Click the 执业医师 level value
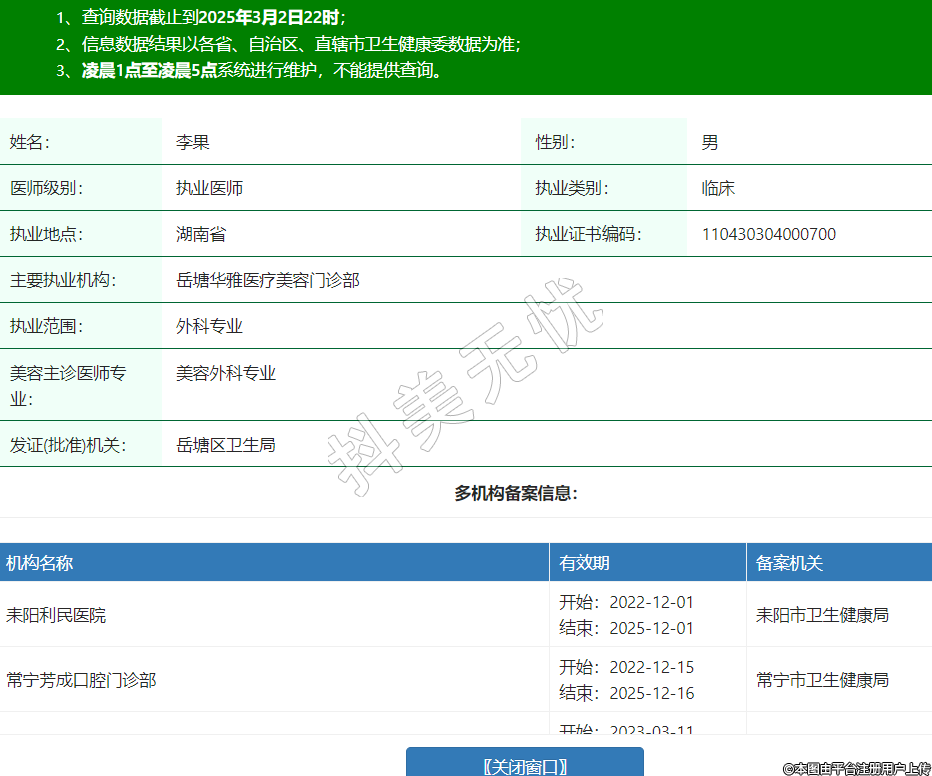 [x=209, y=188]
